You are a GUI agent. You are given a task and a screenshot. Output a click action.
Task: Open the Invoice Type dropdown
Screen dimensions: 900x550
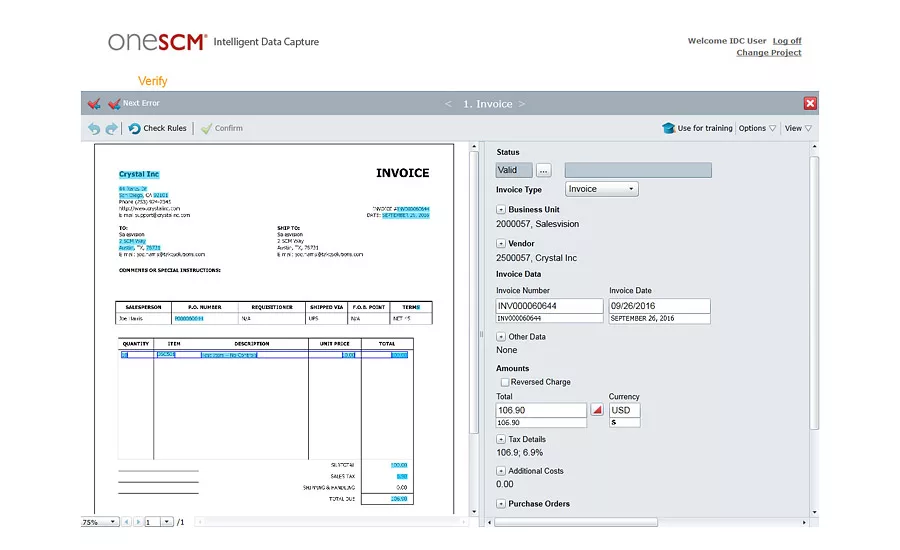pos(602,189)
